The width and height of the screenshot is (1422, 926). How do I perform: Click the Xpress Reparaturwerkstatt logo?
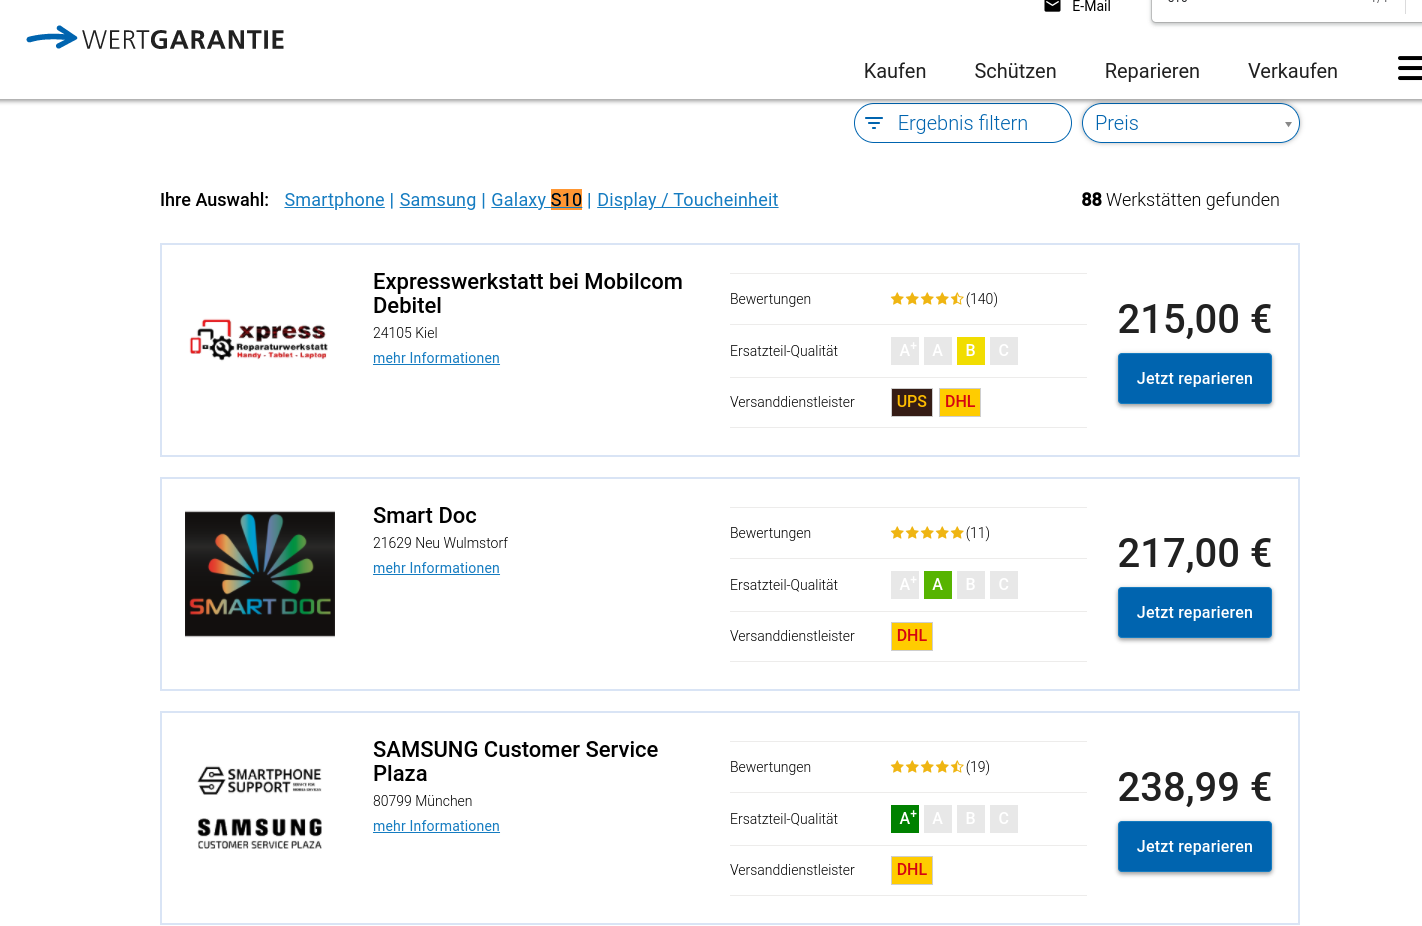click(x=259, y=340)
